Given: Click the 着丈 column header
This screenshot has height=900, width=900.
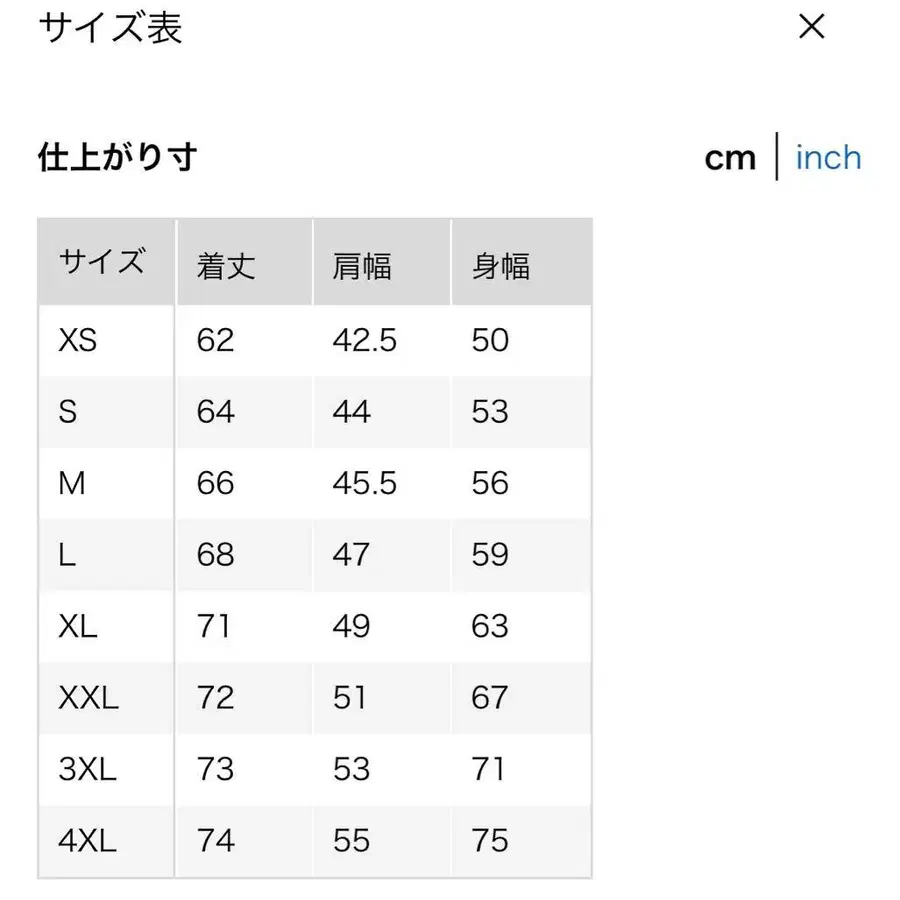Looking at the screenshot, I should tap(226, 266).
